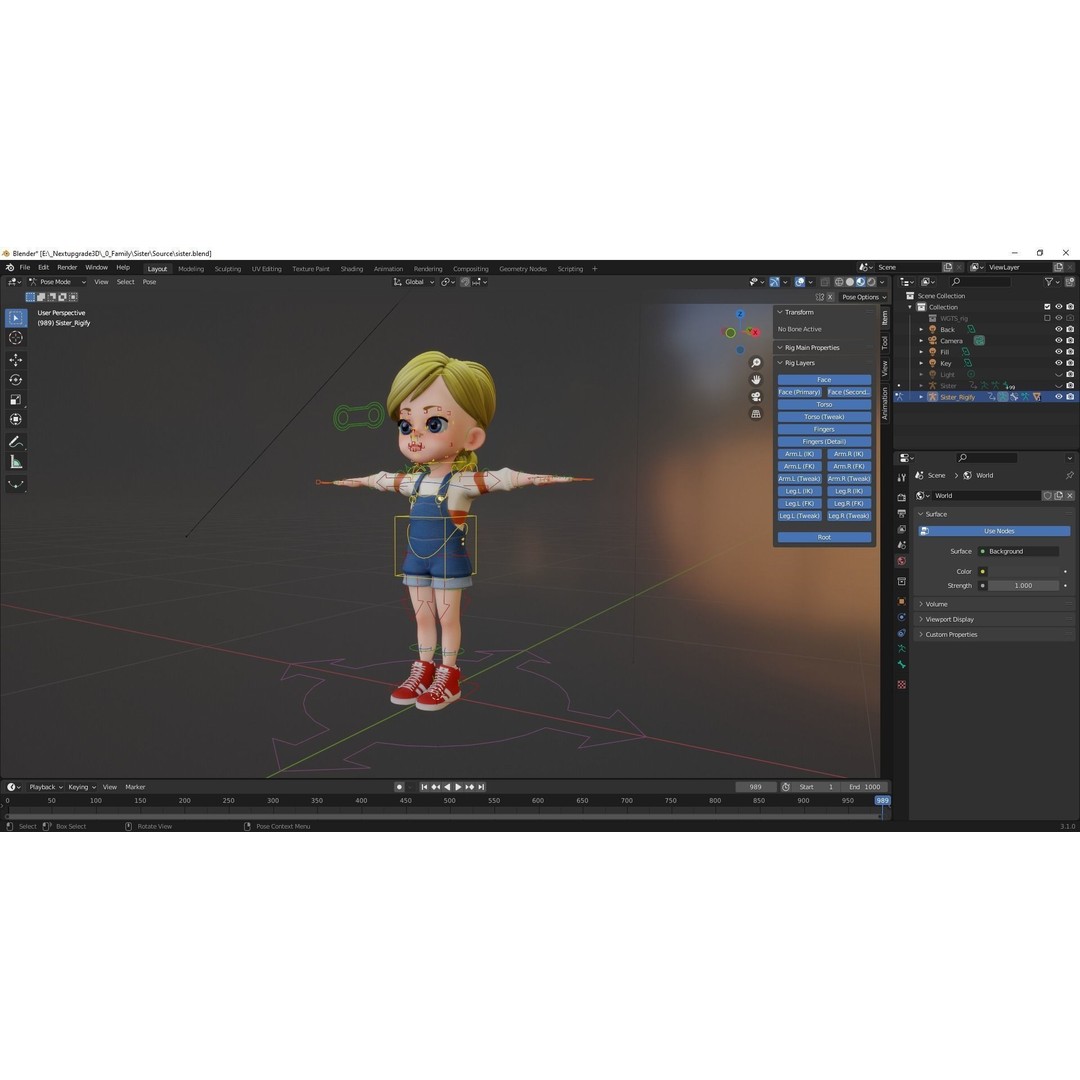Collapse the Rig Layers panel

tap(824, 363)
